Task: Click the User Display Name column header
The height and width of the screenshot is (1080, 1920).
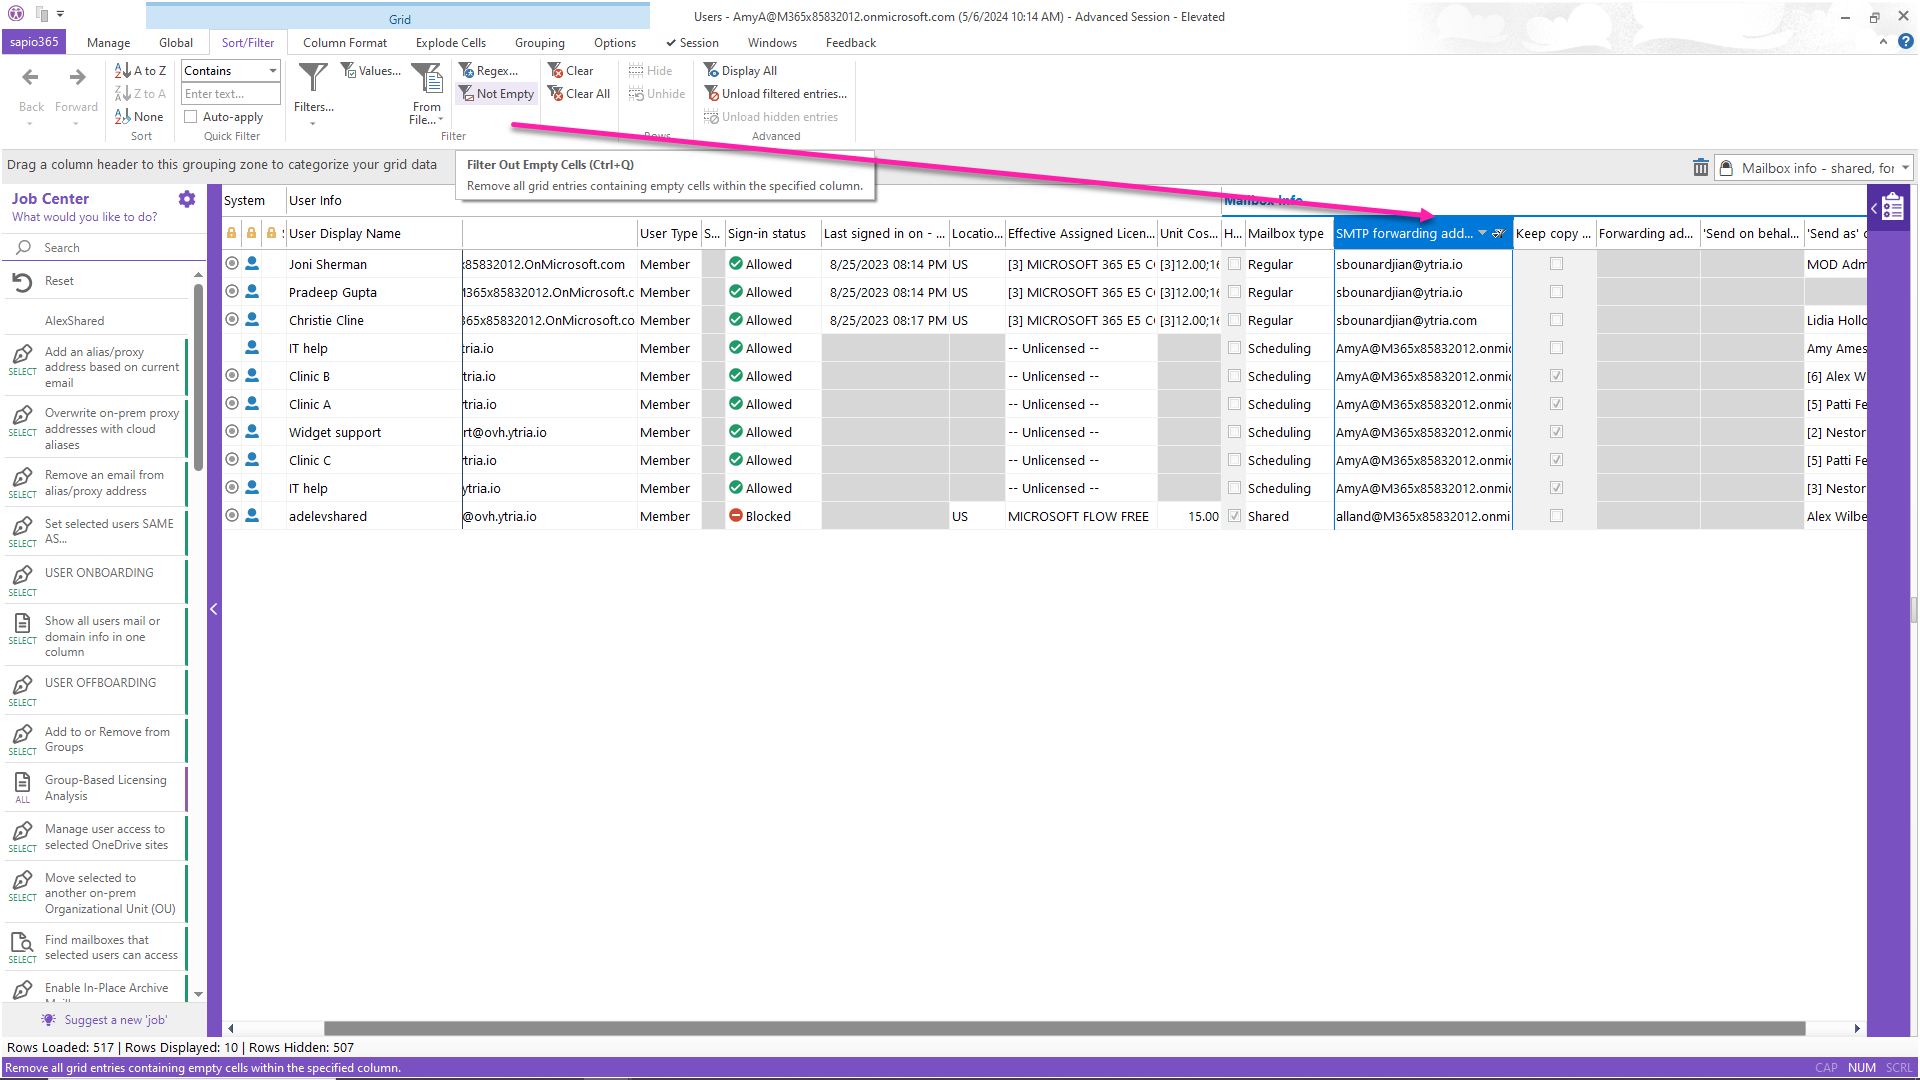Action: (374, 233)
